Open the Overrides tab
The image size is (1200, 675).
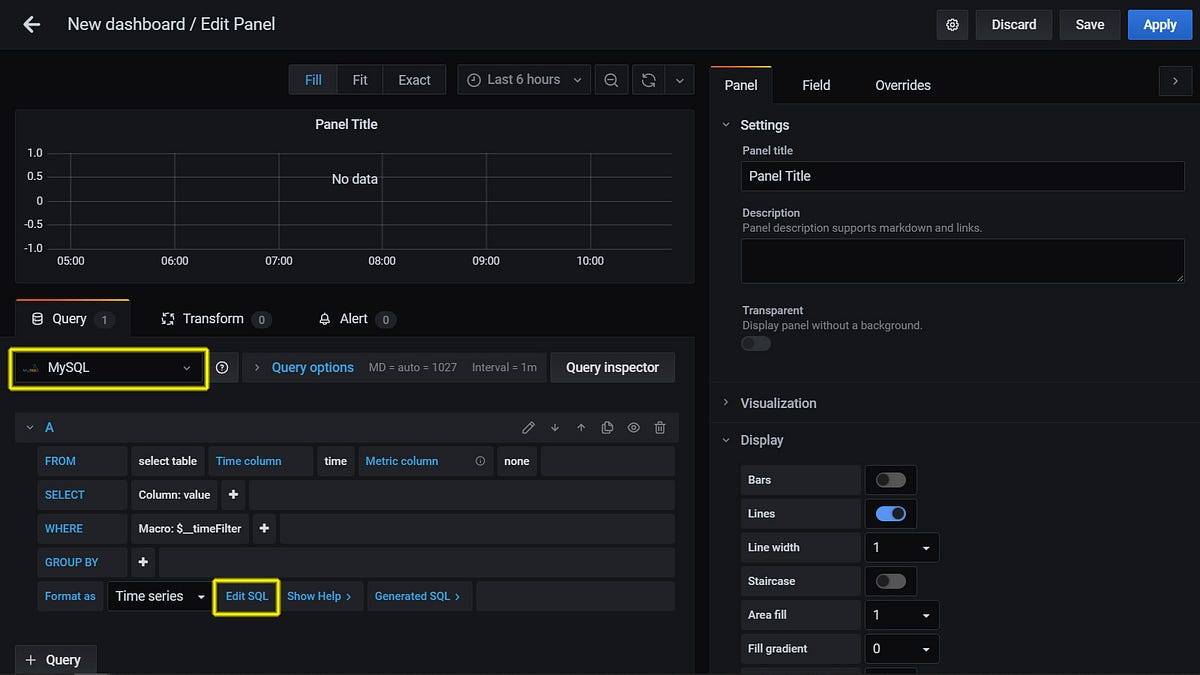(x=903, y=85)
